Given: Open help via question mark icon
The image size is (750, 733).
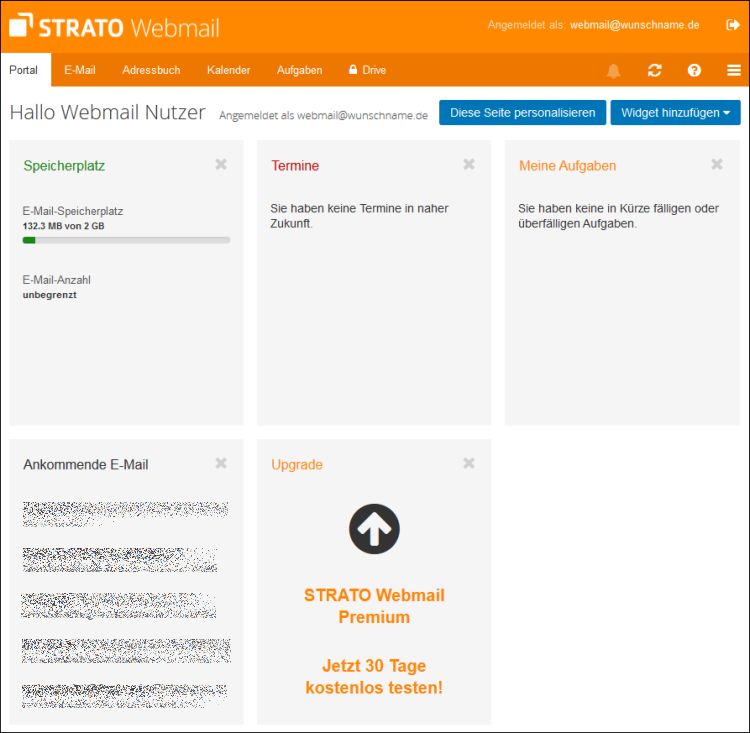Looking at the screenshot, I should tap(694, 70).
